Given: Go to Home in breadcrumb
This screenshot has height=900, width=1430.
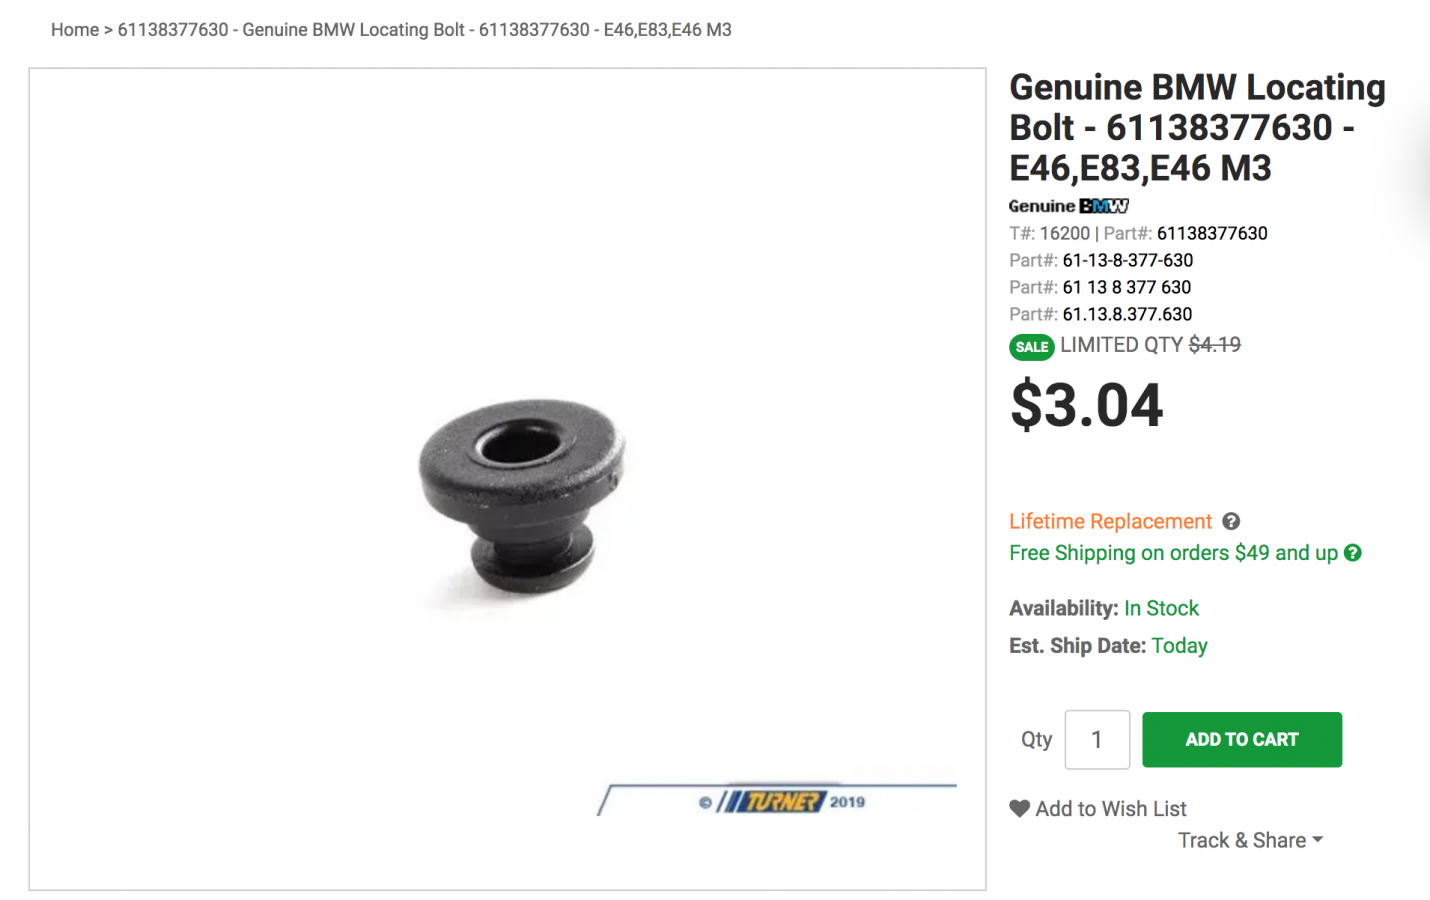Looking at the screenshot, I should [75, 30].
